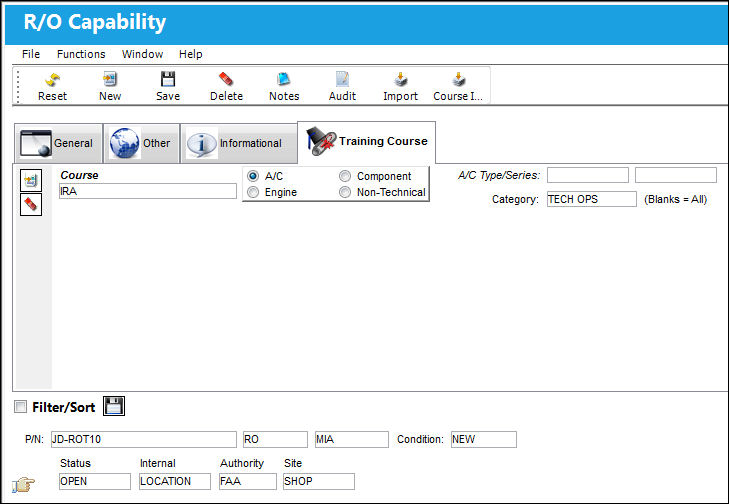Screen dimensions: 729x504
Task: Click the Status field showing OPEN
Action: click(x=95, y=481)
